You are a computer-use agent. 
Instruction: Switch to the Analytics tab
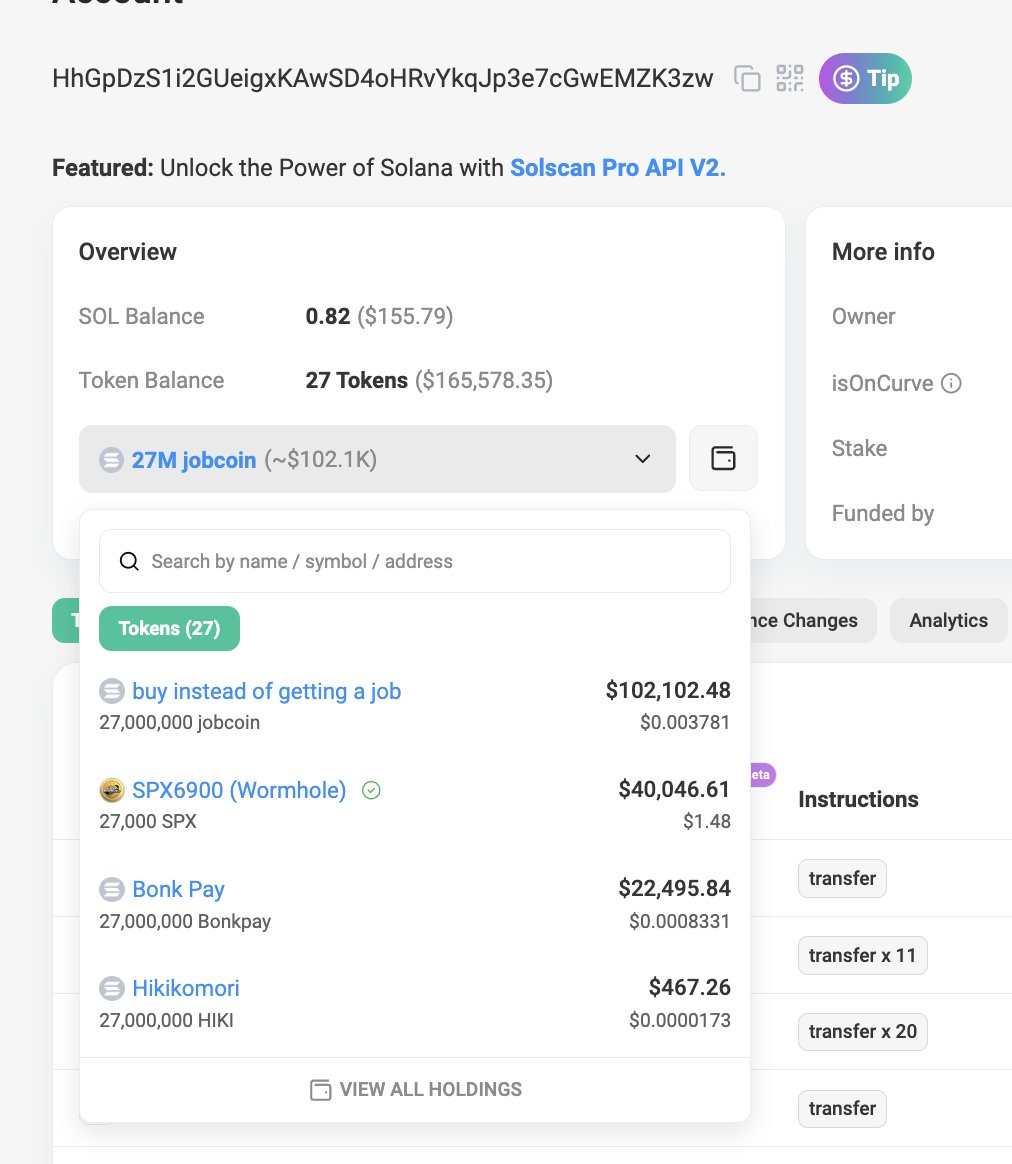[x=948, y=621]
